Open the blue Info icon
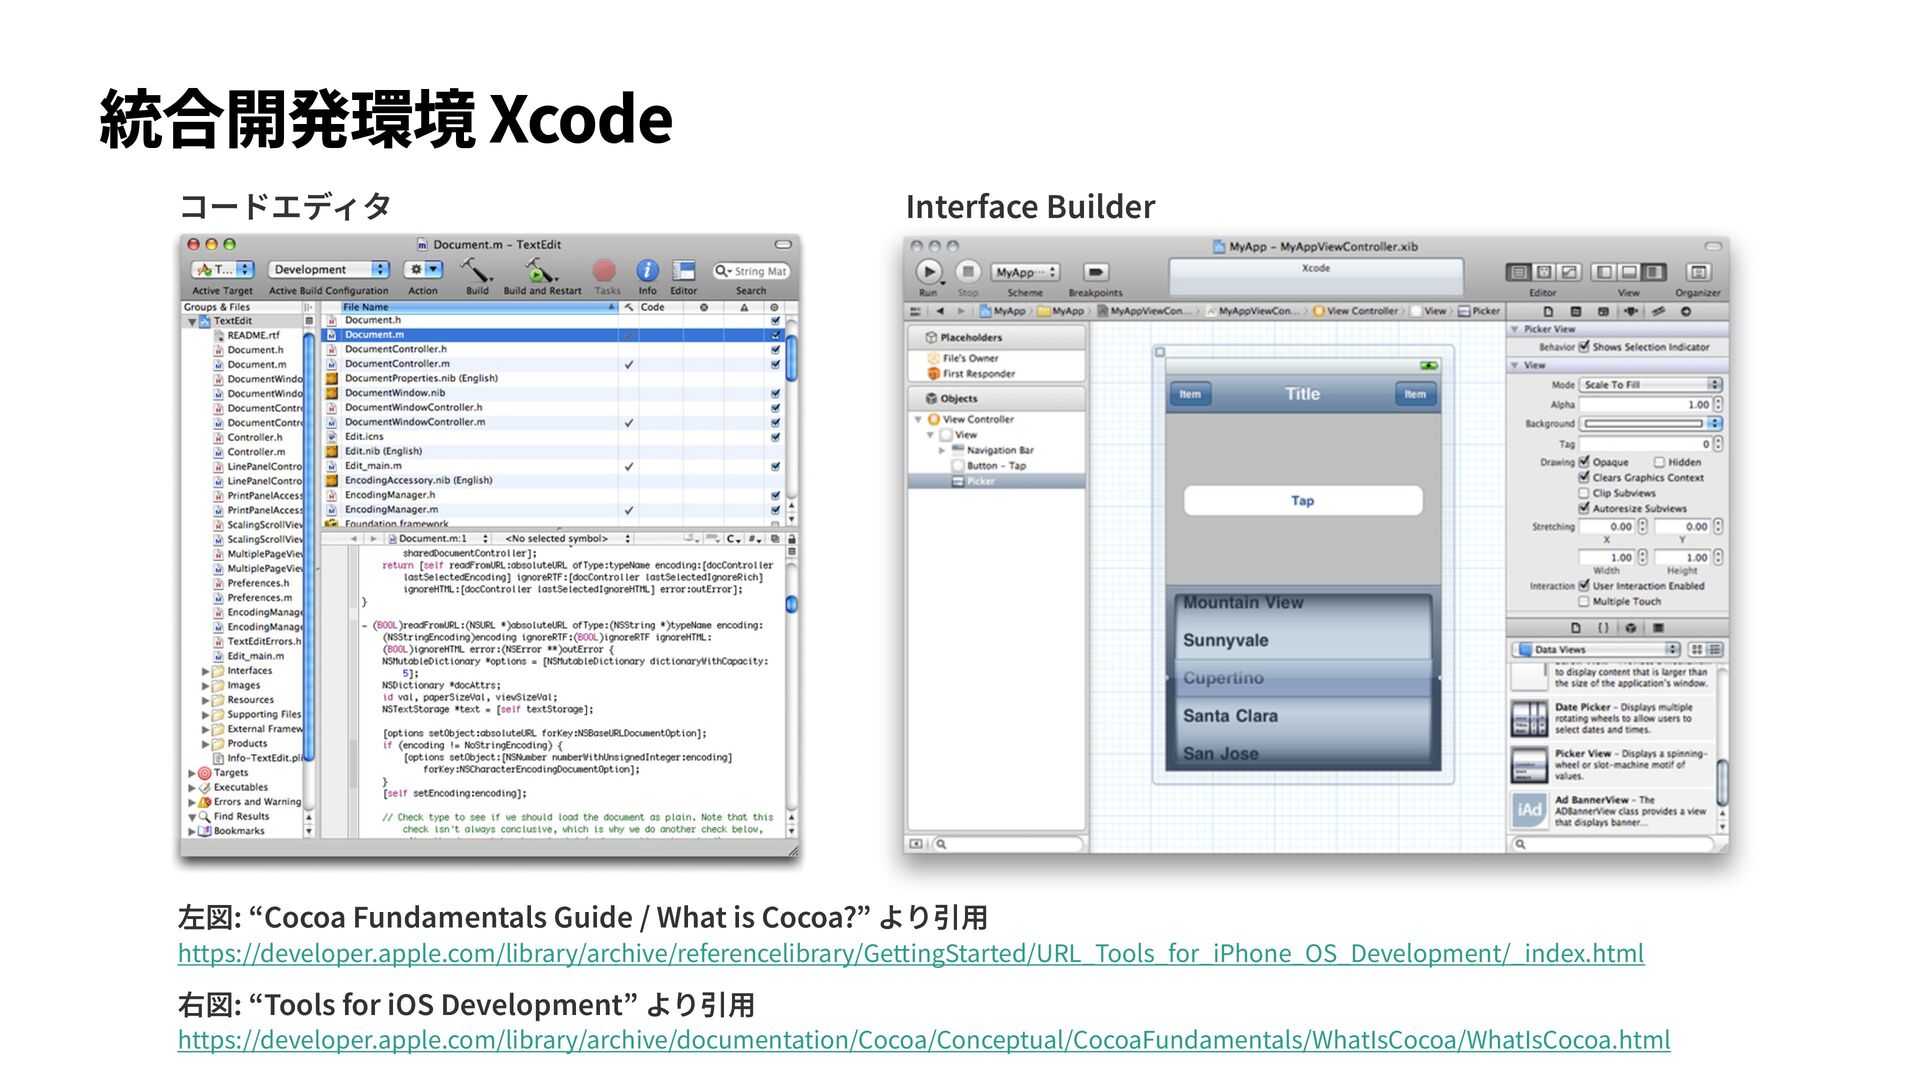1920x1080 pixels. click(647, 270)
